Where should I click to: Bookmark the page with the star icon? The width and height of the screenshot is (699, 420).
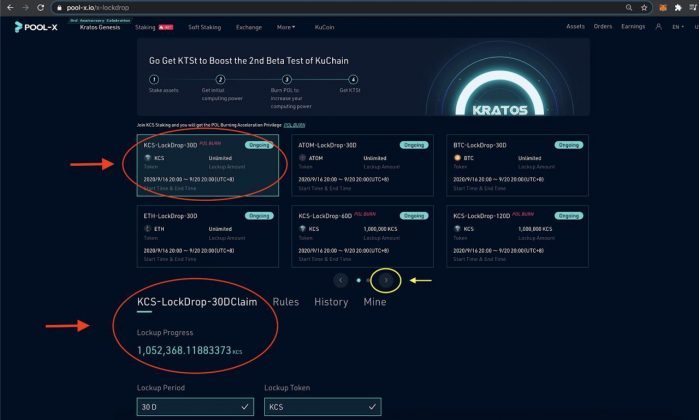[x=644, y=8]
